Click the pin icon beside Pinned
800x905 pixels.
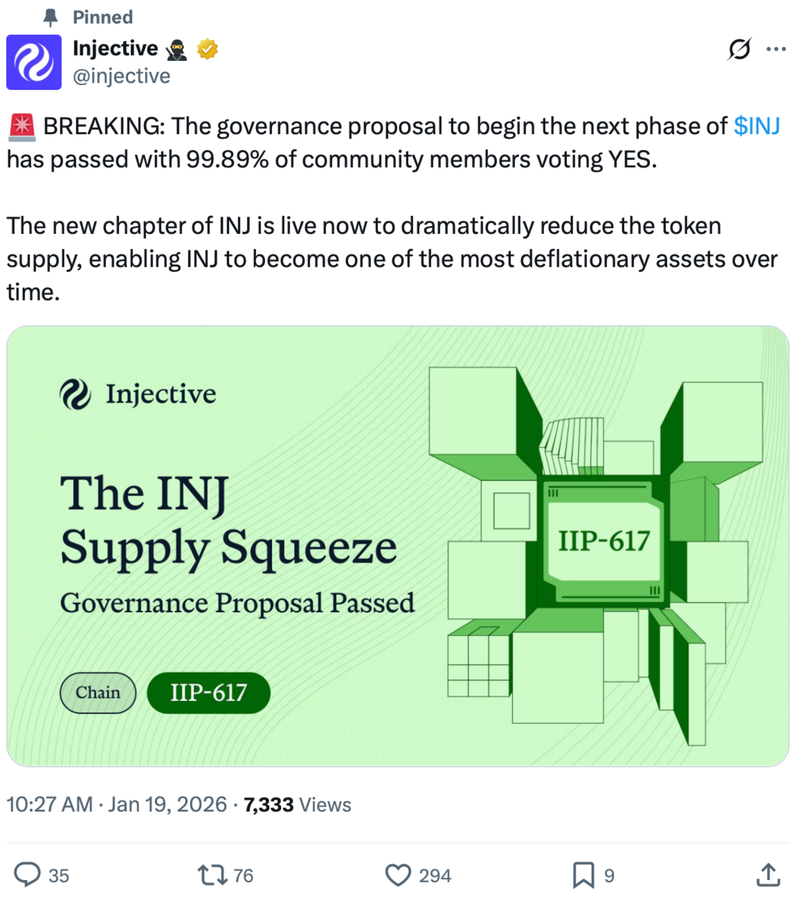click(x=51, y=17)
